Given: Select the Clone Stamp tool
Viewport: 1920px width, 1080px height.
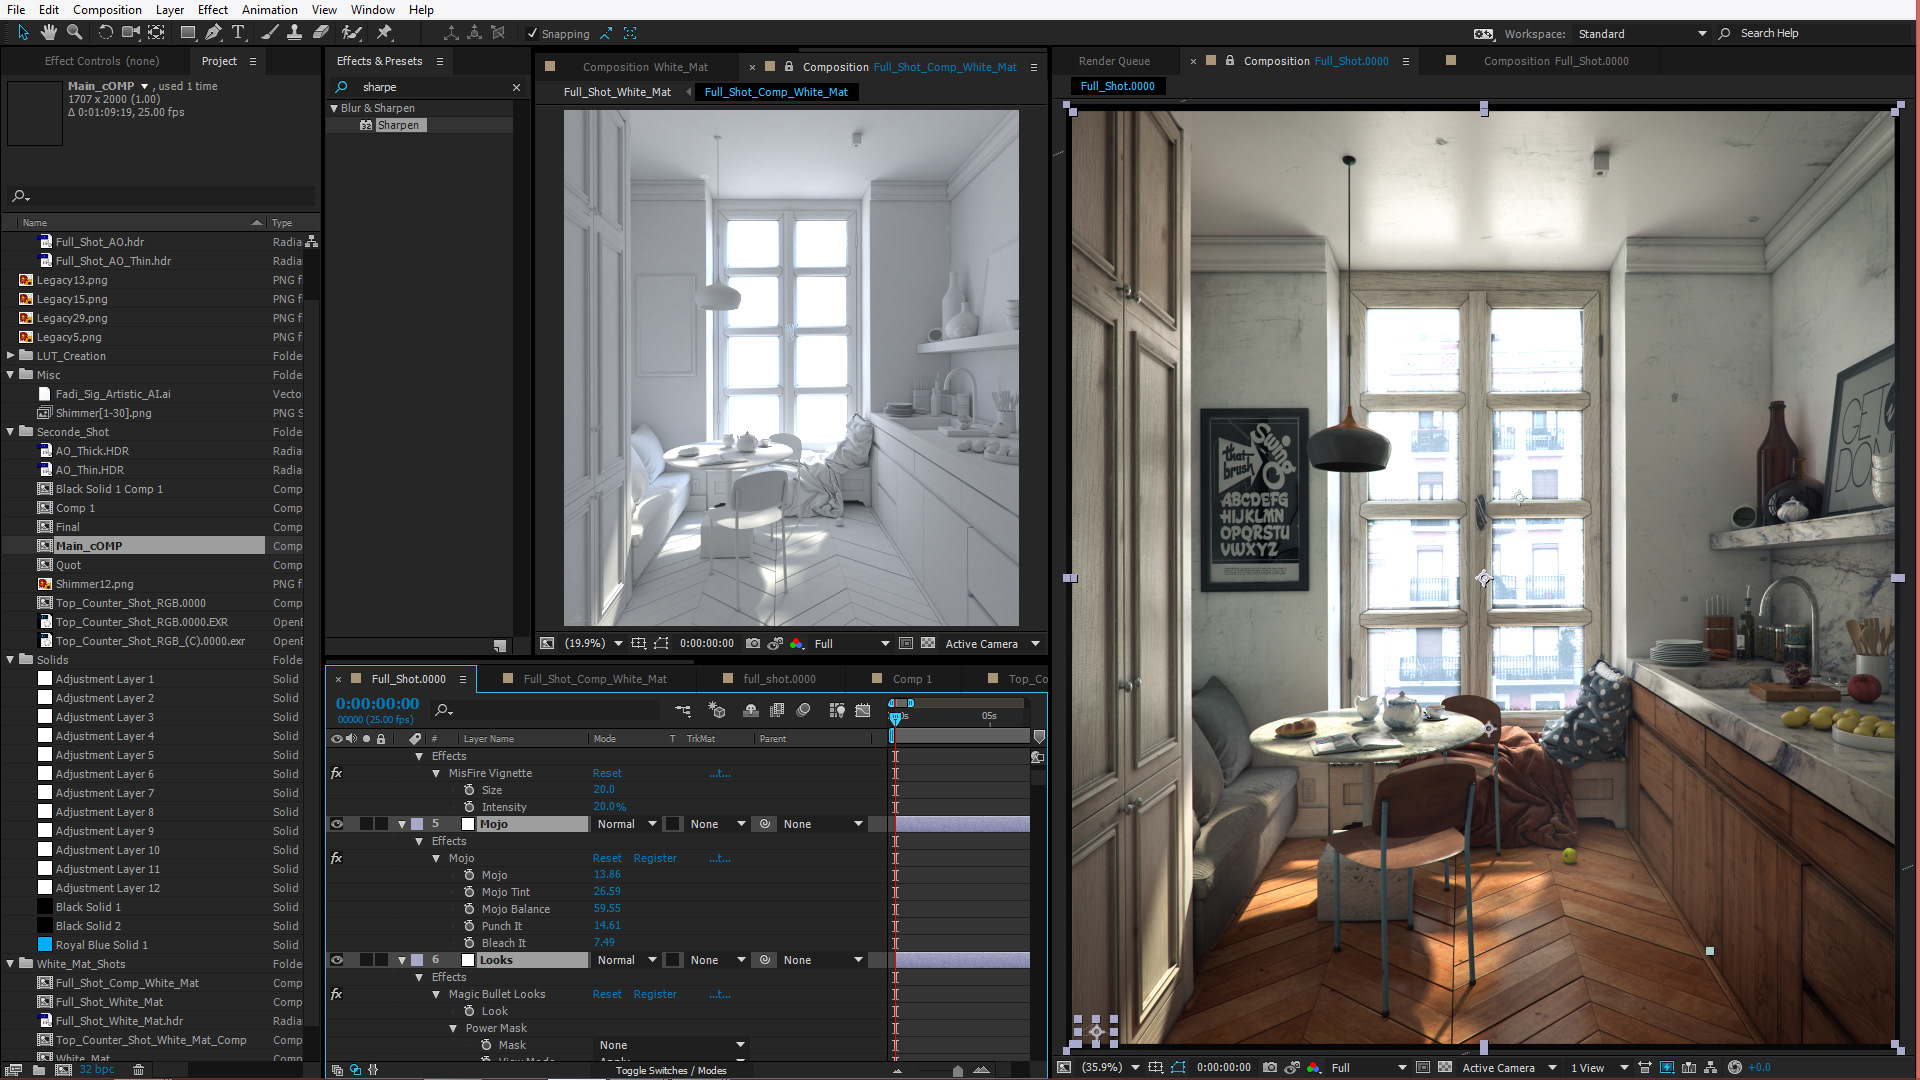Looking at the screenshot, I should coord(294,33).
